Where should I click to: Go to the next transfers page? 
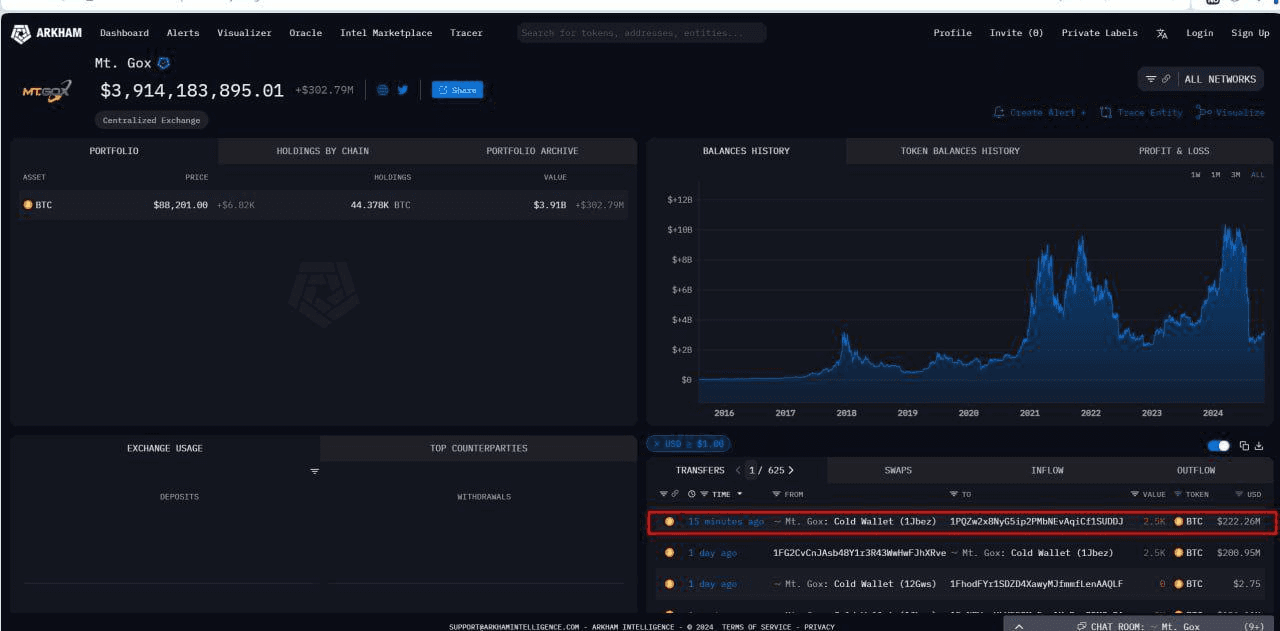(x=791, y=470)
